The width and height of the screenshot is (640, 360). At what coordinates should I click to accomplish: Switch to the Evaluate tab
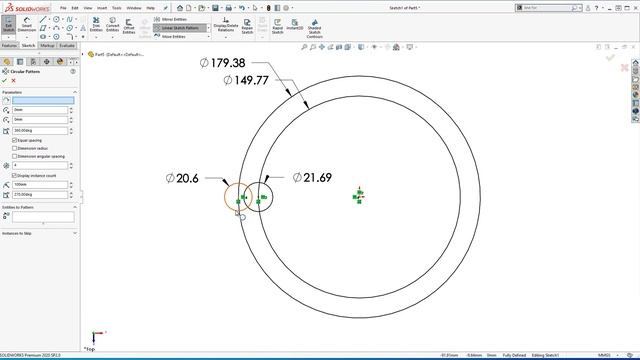[x=67, y=45]
